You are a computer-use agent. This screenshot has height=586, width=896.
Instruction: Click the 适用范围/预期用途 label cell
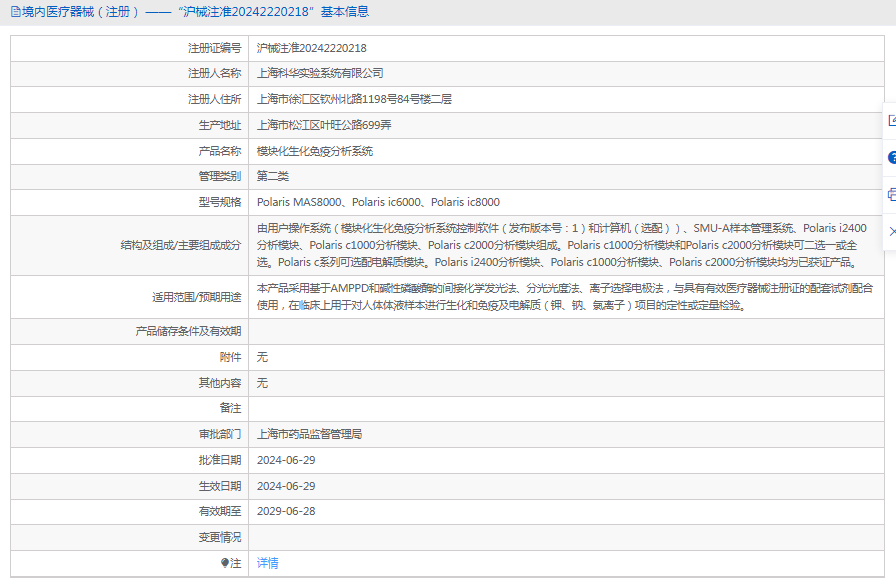[130, 297]
